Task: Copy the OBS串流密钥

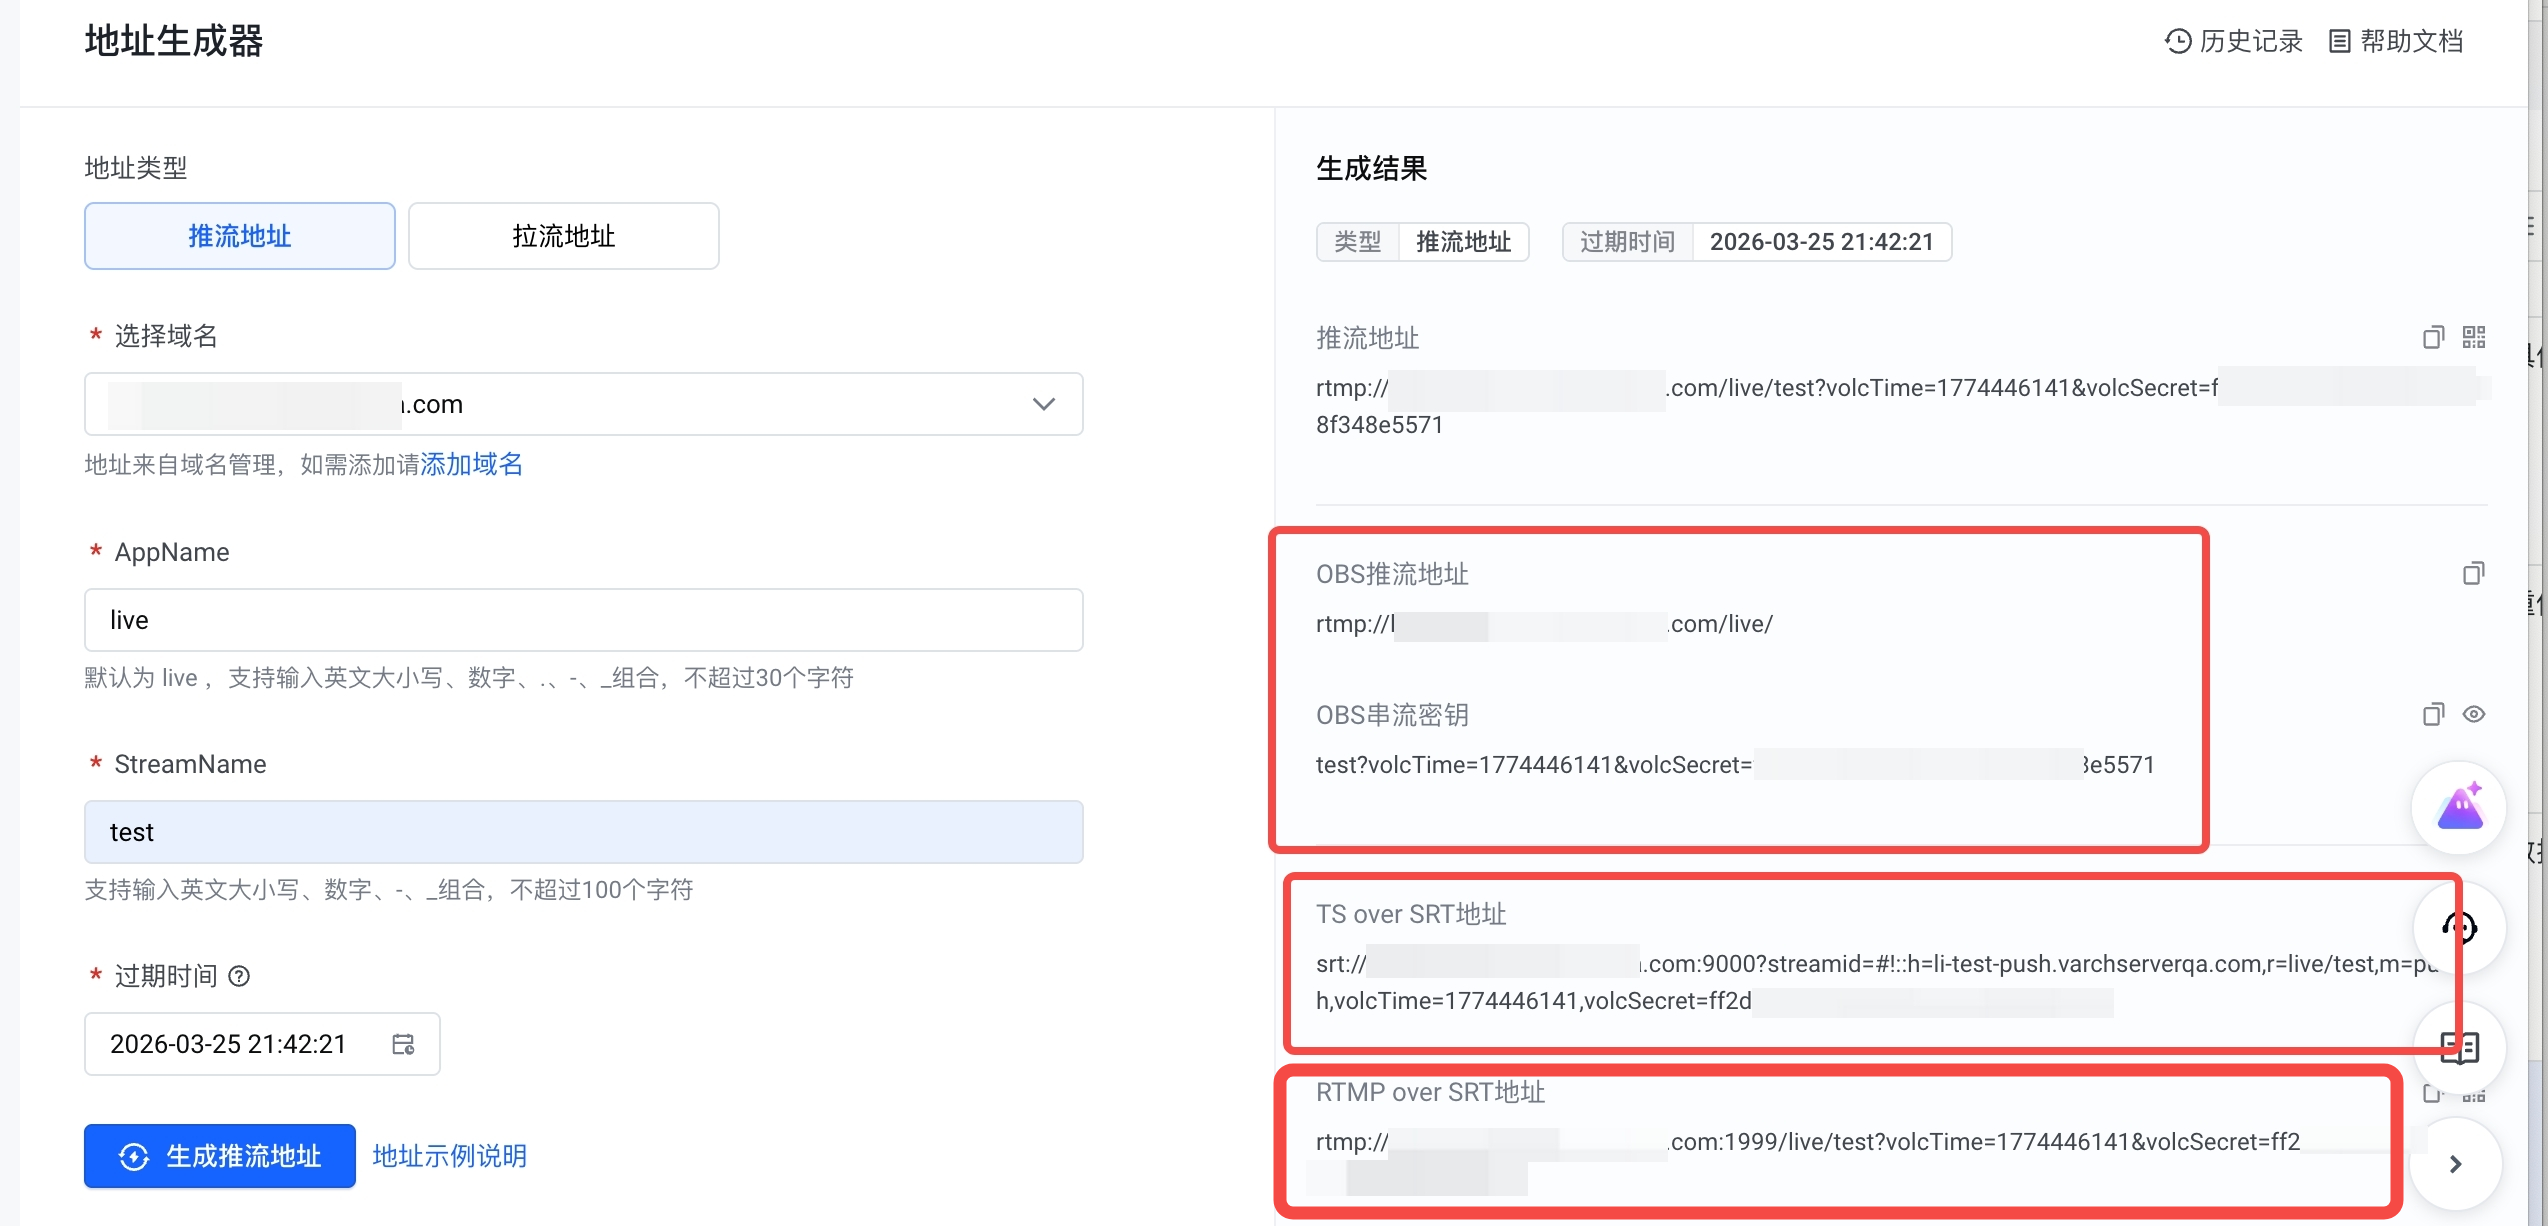Action: tap(2433, 714)
